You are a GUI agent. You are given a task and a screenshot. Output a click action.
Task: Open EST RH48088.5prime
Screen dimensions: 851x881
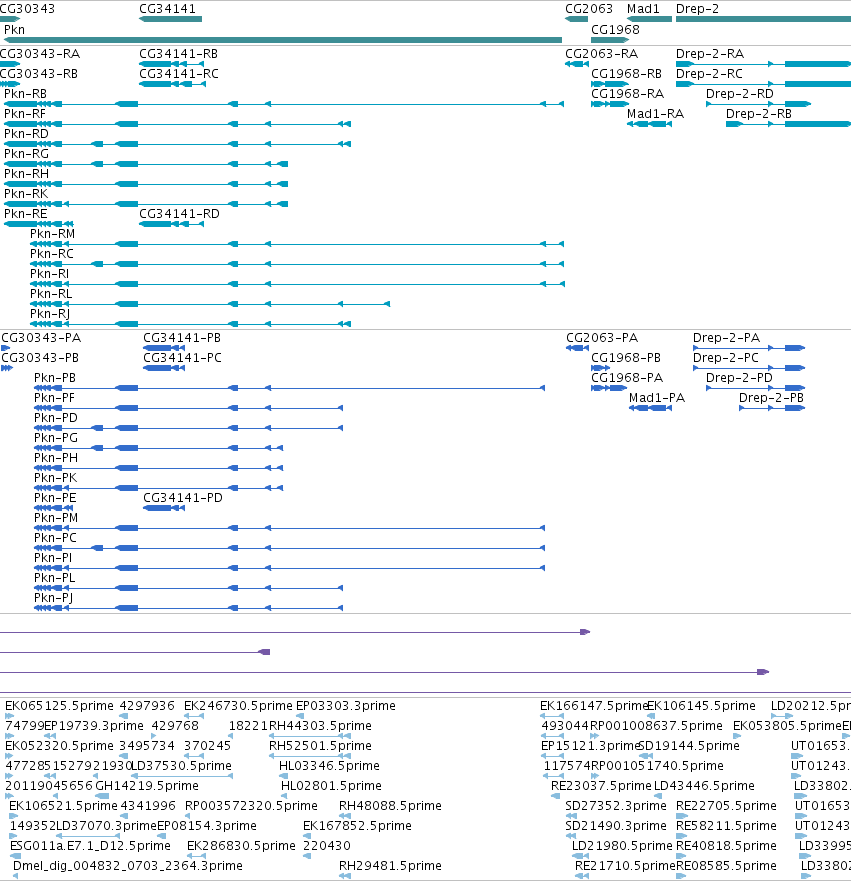(x=390, y=805)
